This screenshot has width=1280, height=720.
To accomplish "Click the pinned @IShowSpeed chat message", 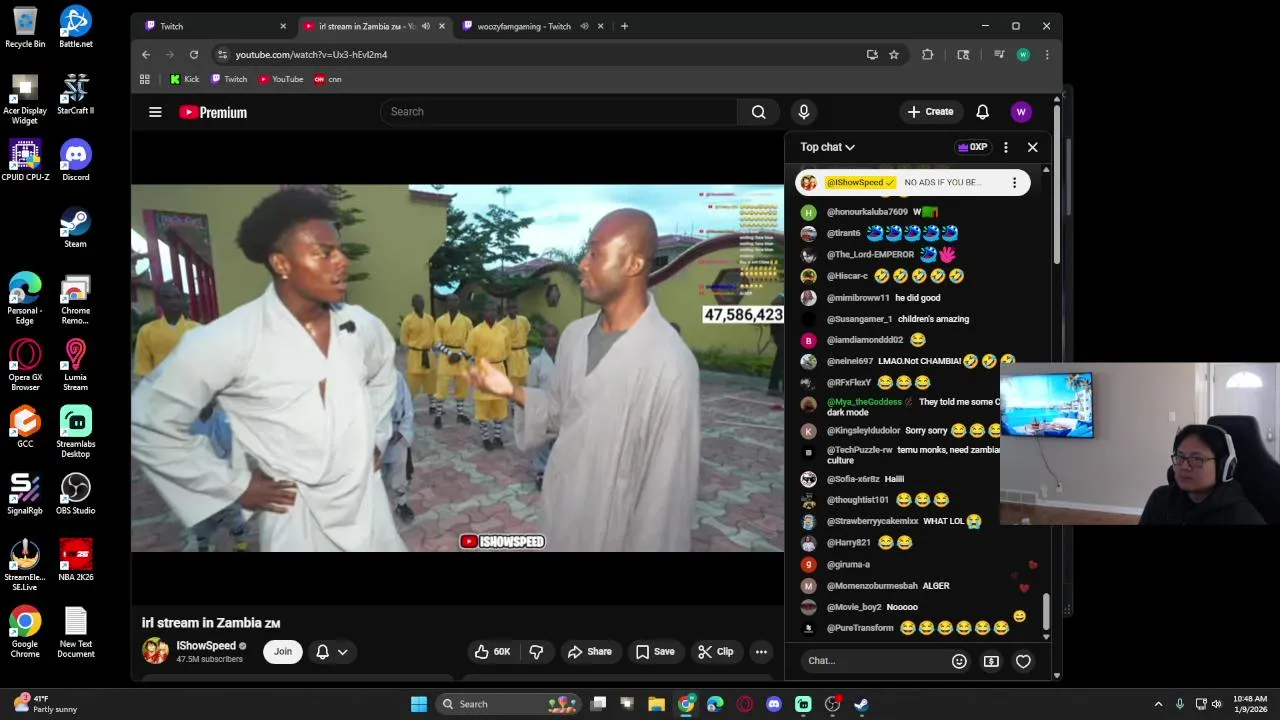I will pos(912,183).
